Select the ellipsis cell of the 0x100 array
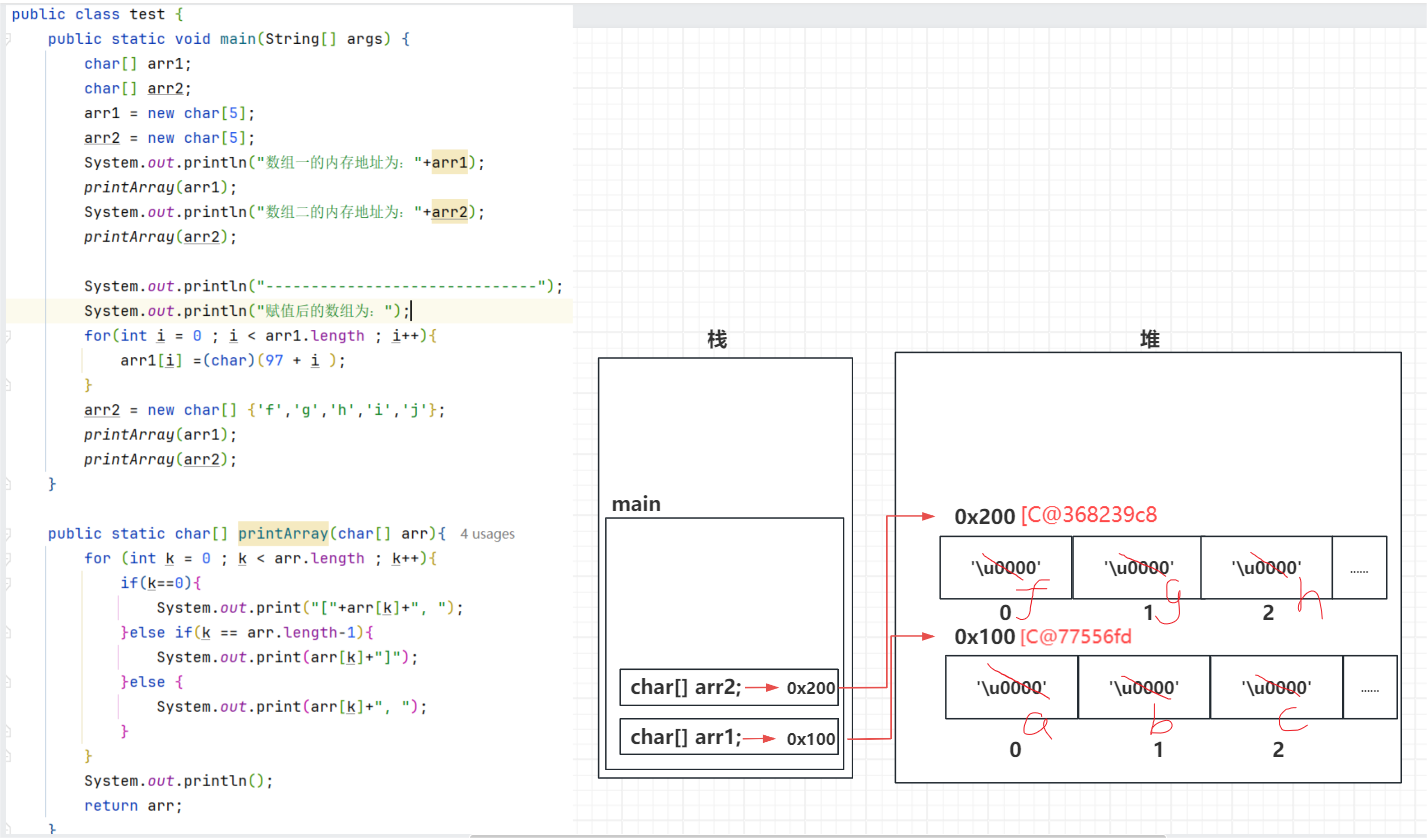 tap(1370, 687)
